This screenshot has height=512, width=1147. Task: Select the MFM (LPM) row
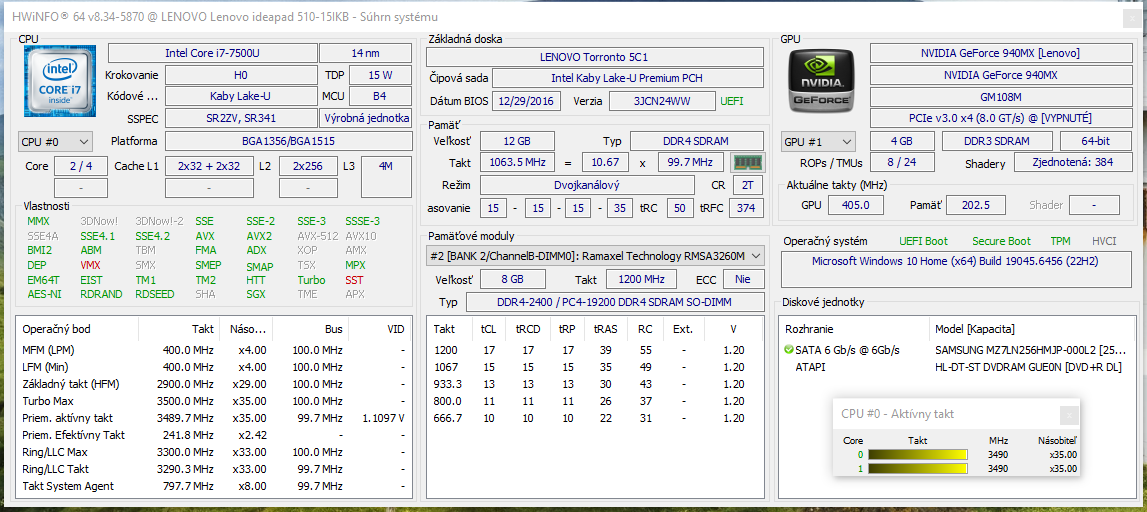point(212,350)
